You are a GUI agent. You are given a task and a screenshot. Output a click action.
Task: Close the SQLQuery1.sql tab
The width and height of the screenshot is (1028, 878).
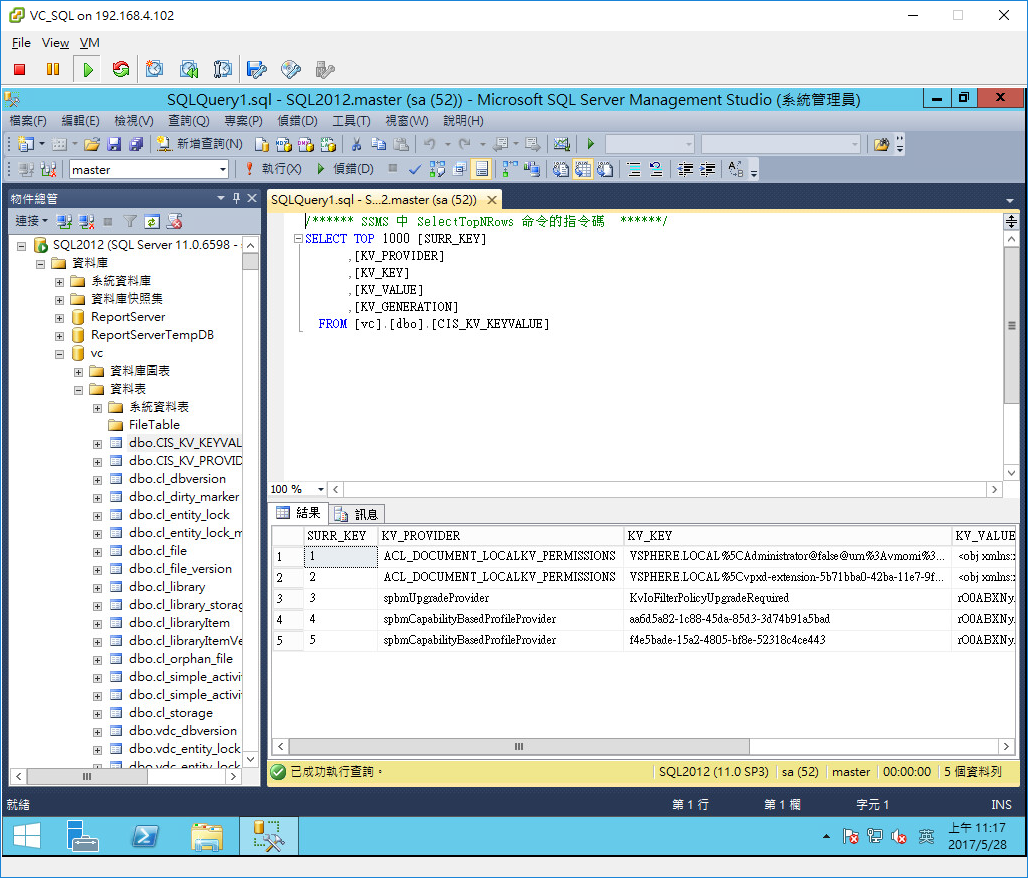tap(492, 199)
